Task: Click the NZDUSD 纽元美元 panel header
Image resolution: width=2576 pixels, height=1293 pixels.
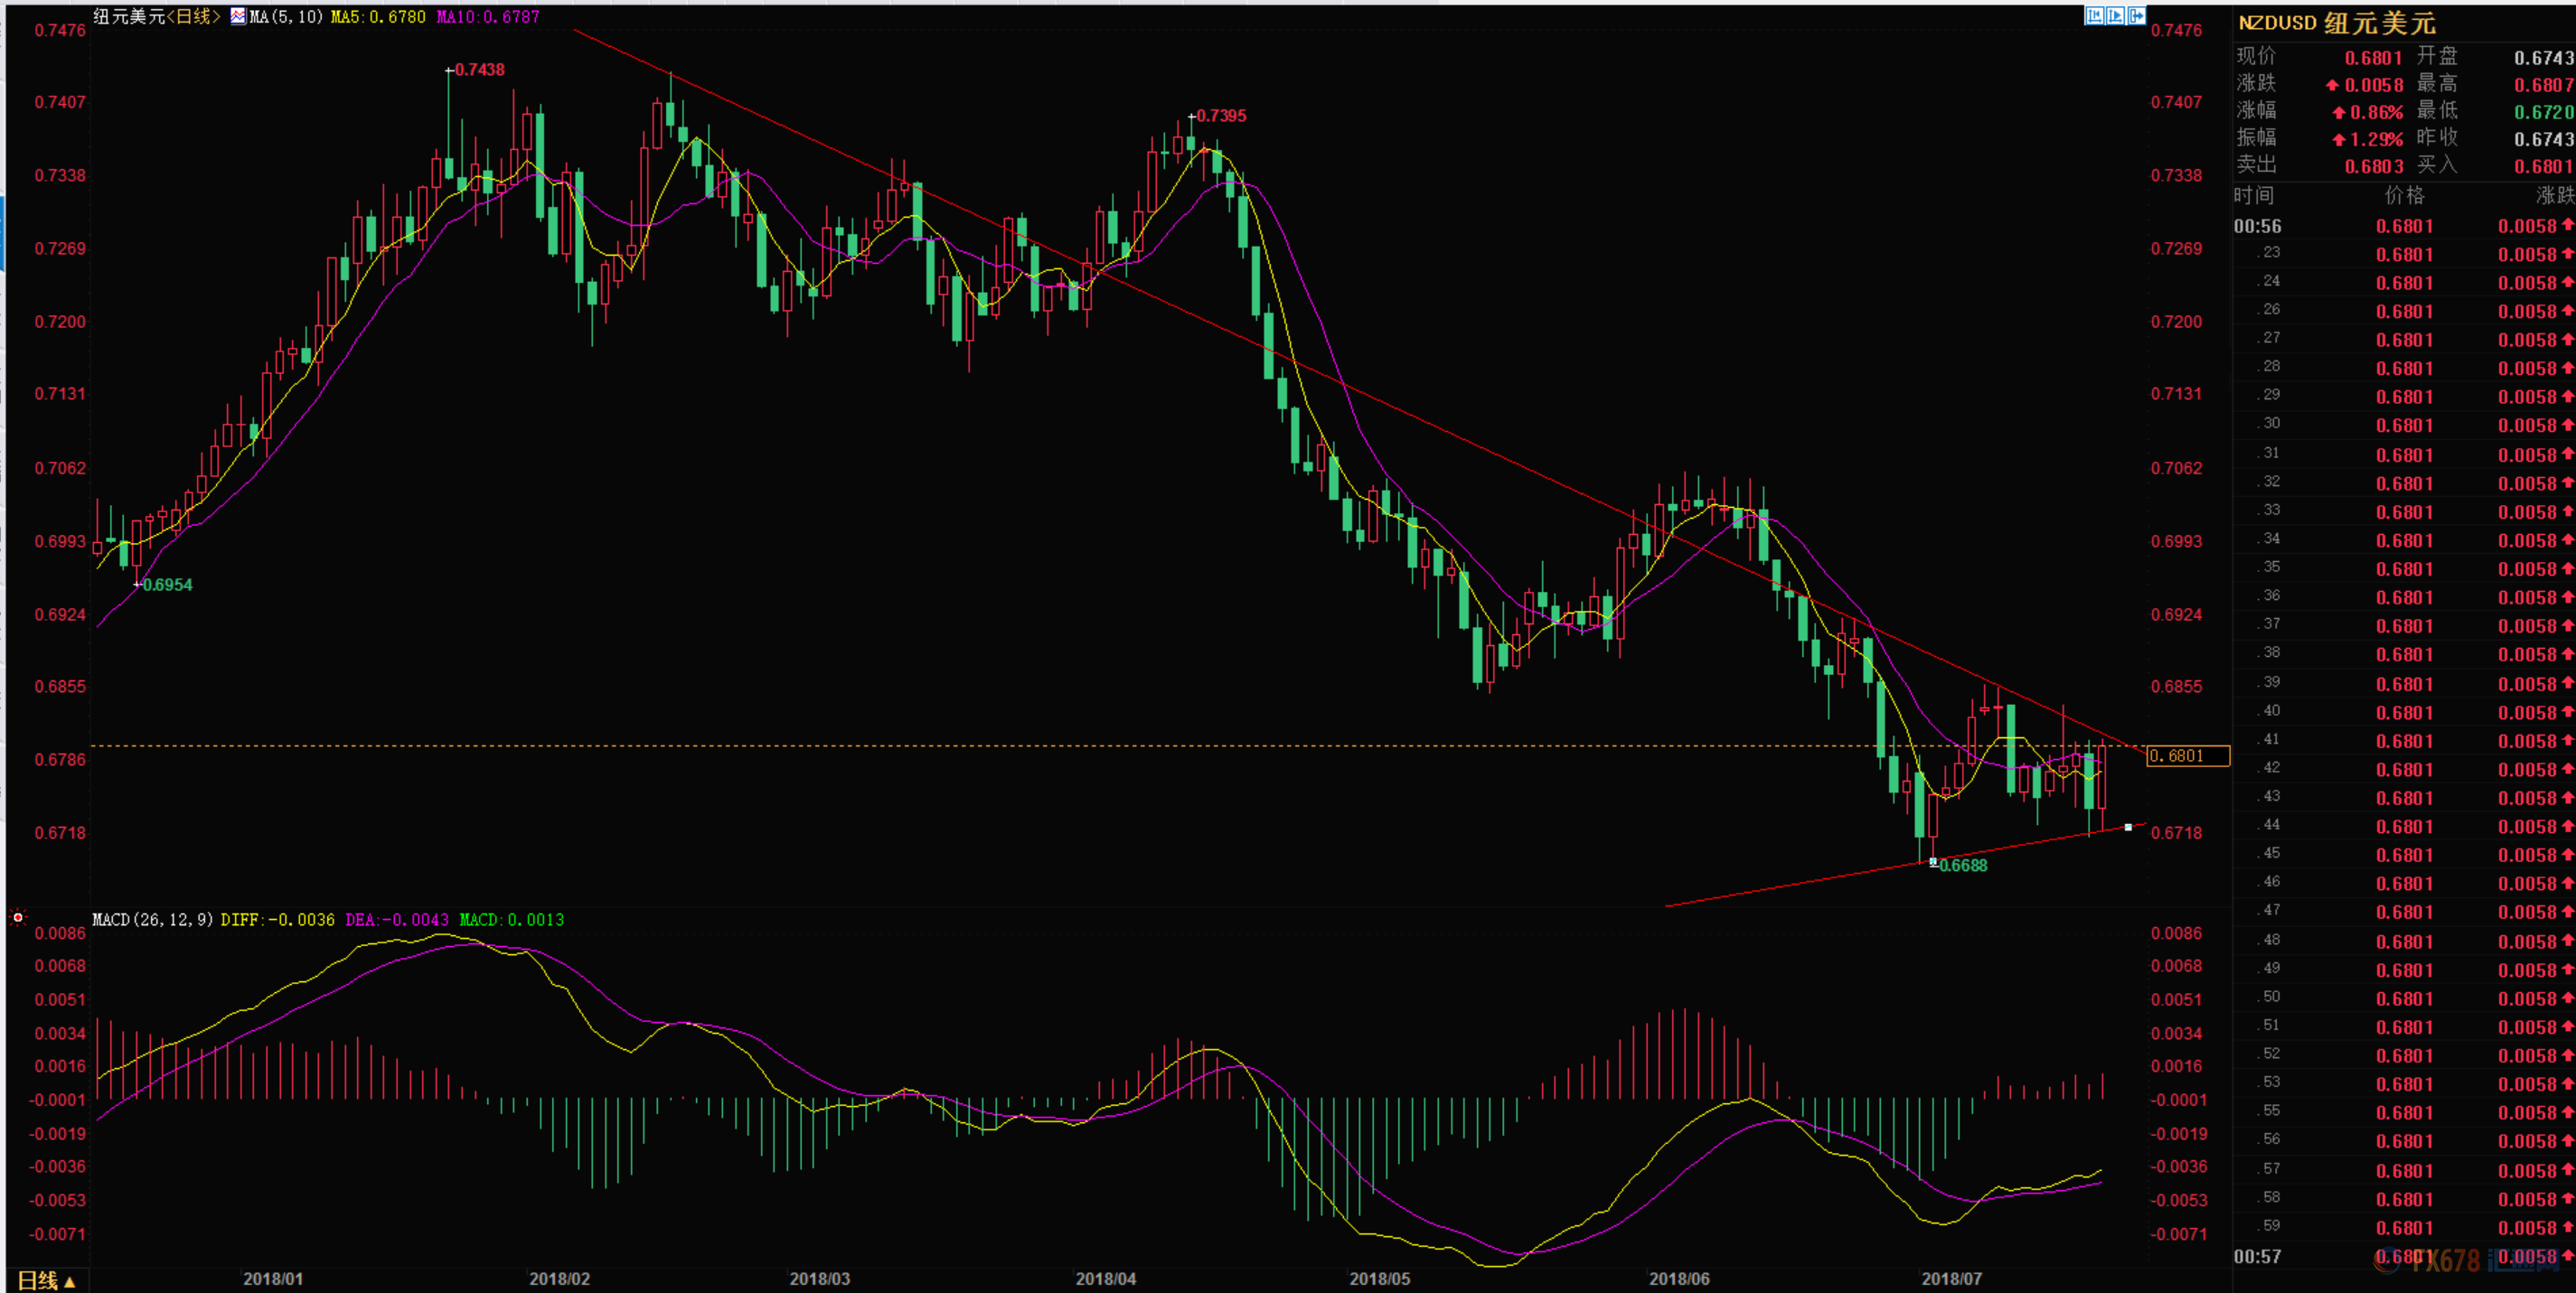Action: click(2337, 23)
